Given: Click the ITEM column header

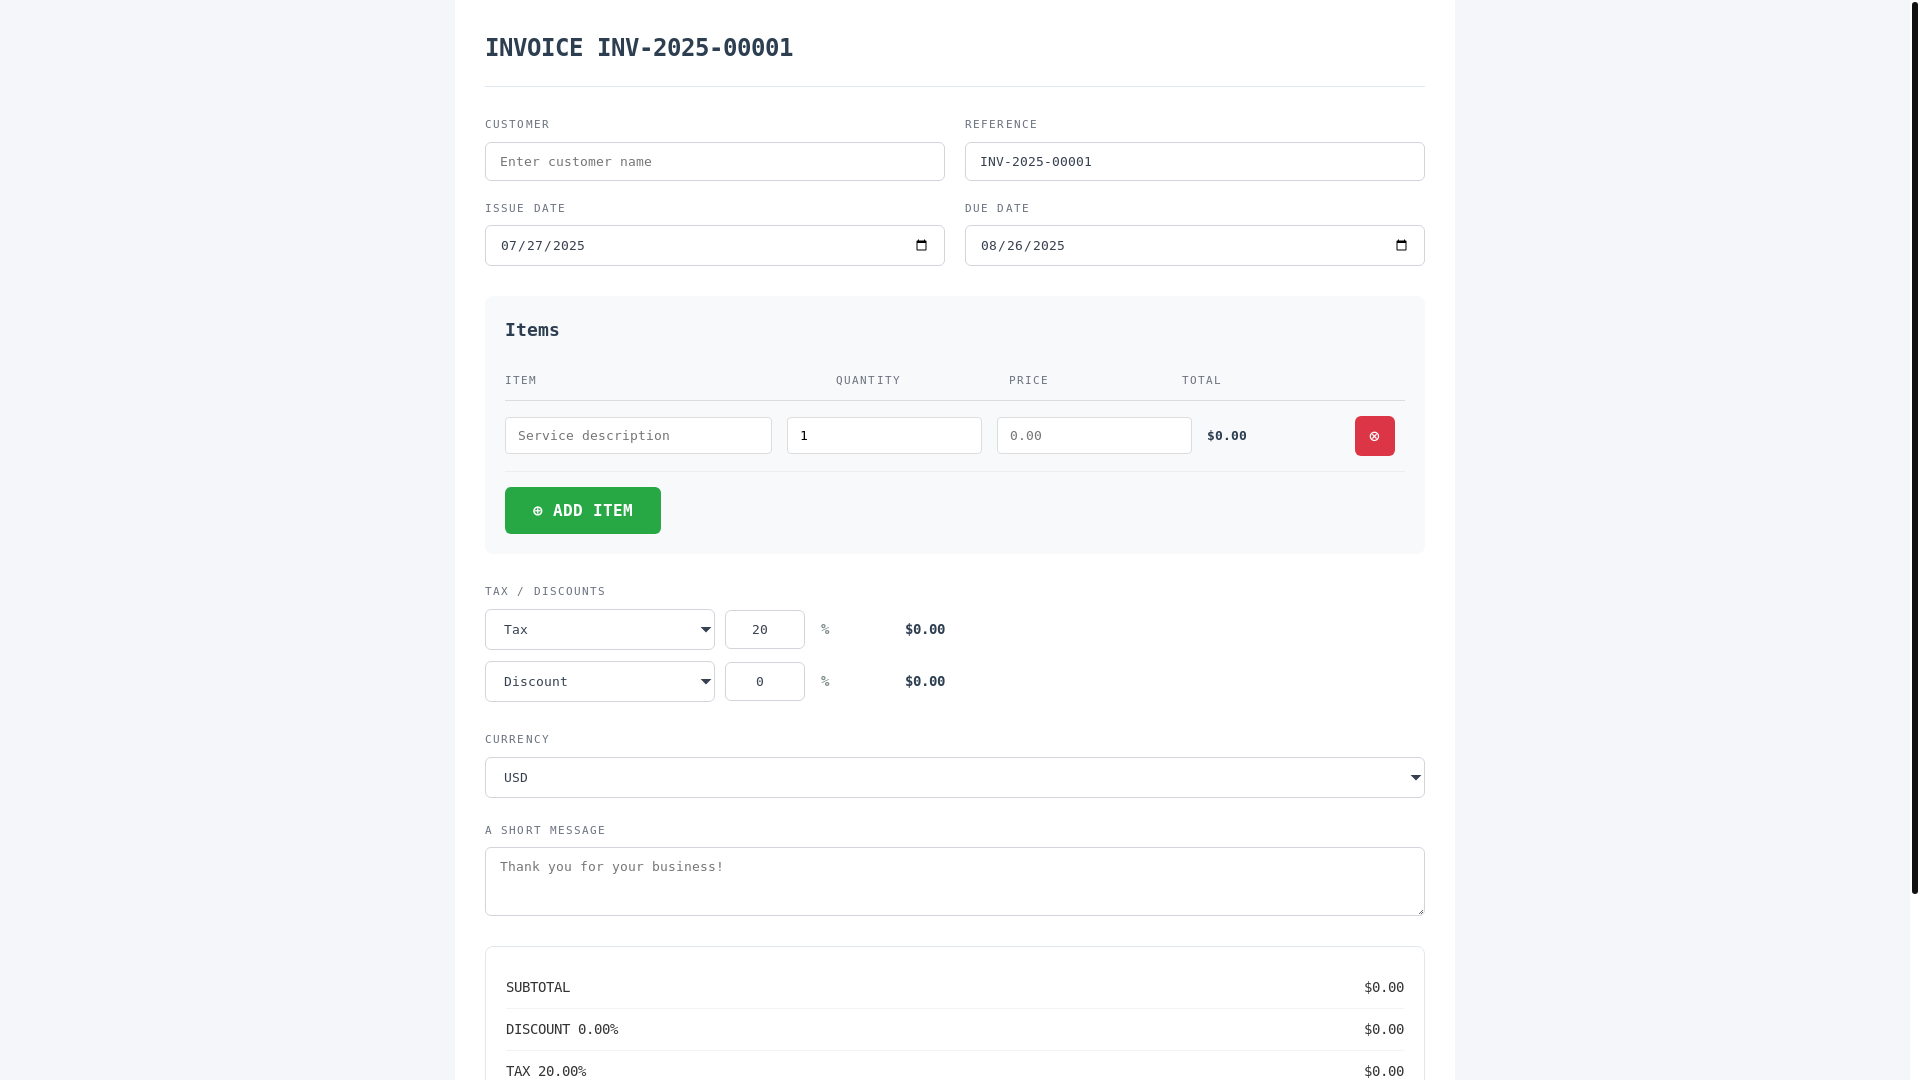Looking at the screenshot, I should coord(521,381).
